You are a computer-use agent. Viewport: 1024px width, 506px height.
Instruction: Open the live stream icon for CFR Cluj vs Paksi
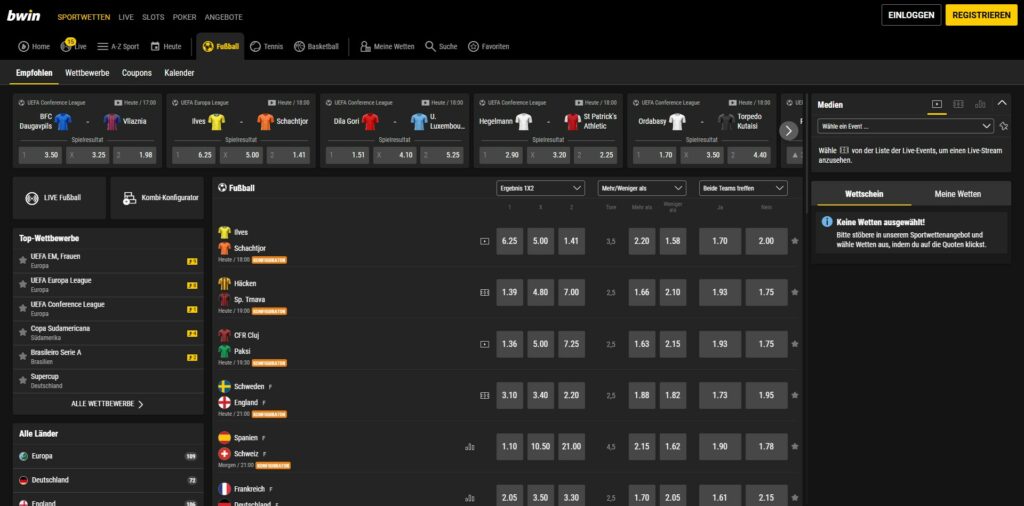[x=485, y=344]
